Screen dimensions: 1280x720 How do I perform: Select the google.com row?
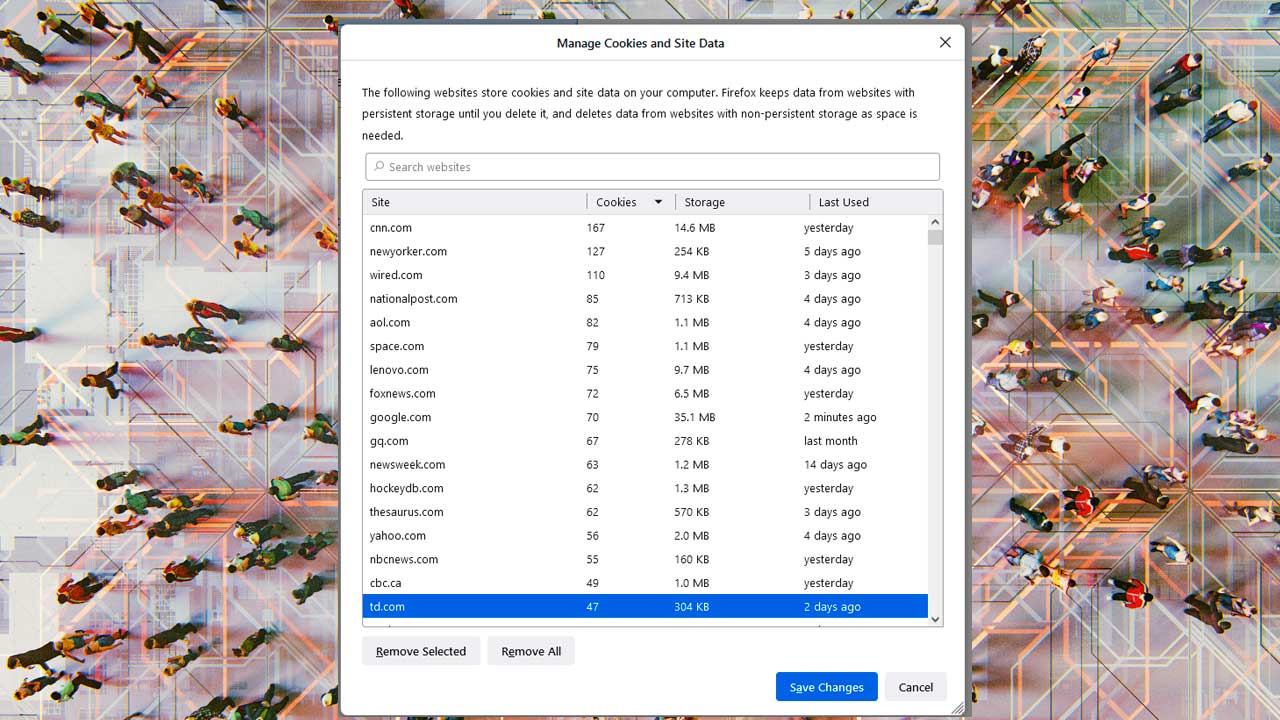(x=645, y=417)
